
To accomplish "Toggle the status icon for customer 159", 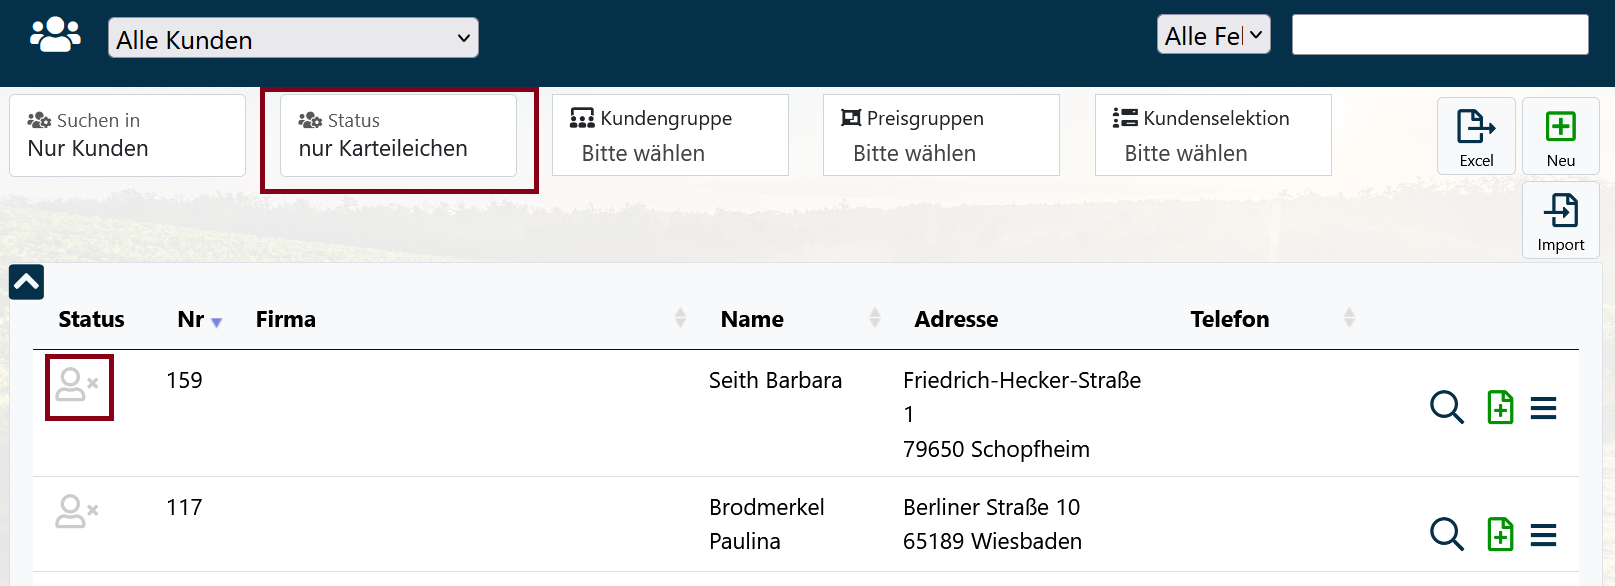I will 78,386.
